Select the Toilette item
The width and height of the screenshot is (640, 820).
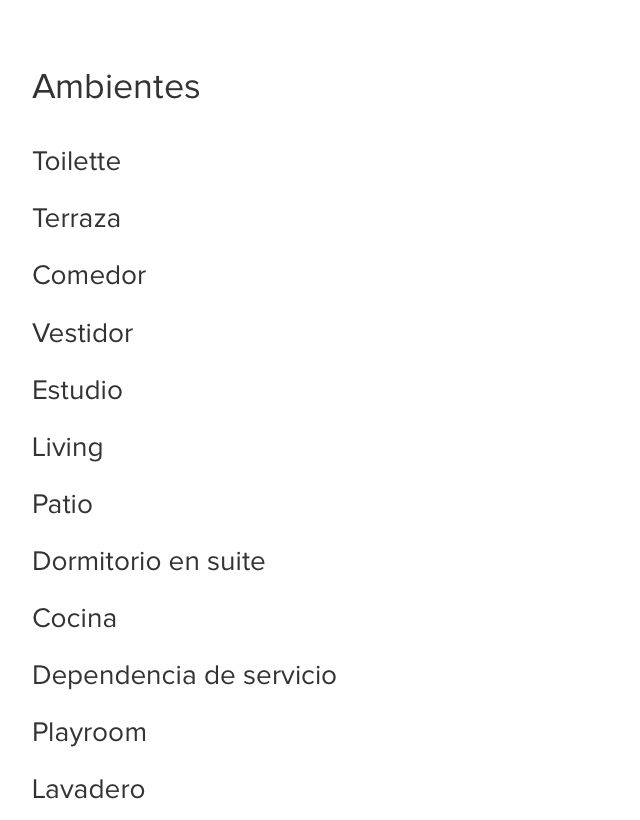[x=76, y=161]
